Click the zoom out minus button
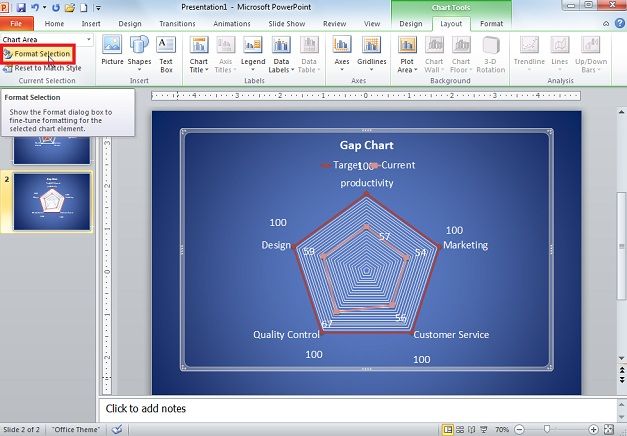 [x=519, y=430]
